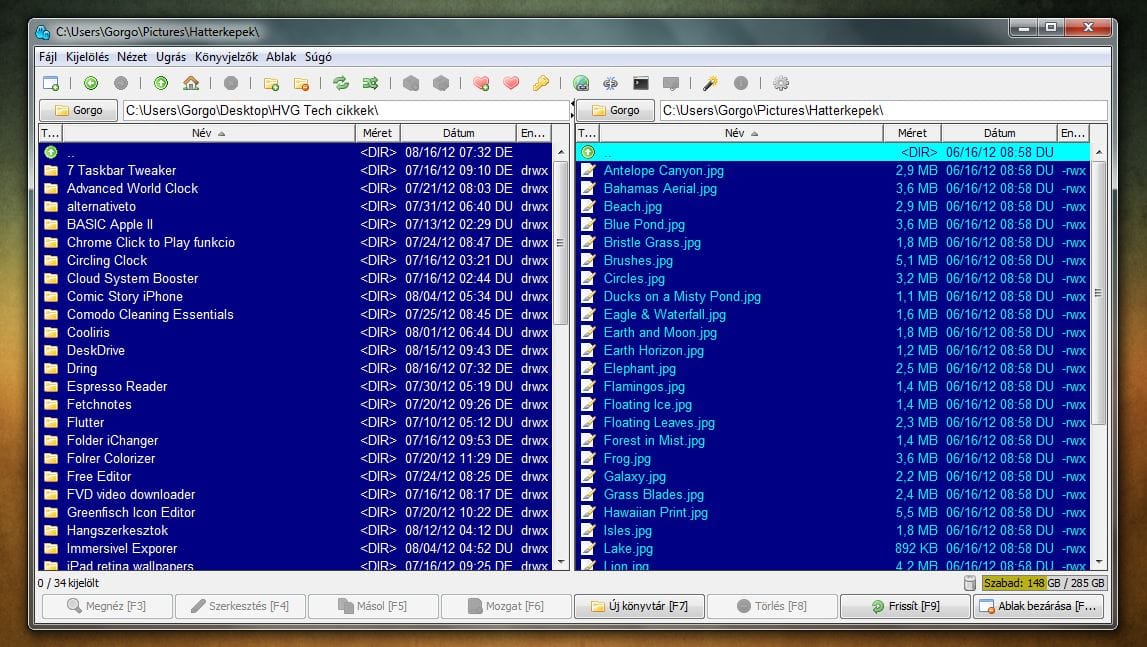Click the unmark group folder-minus icon
Screen dimensions: 1147x647
[x=301, y=83]
